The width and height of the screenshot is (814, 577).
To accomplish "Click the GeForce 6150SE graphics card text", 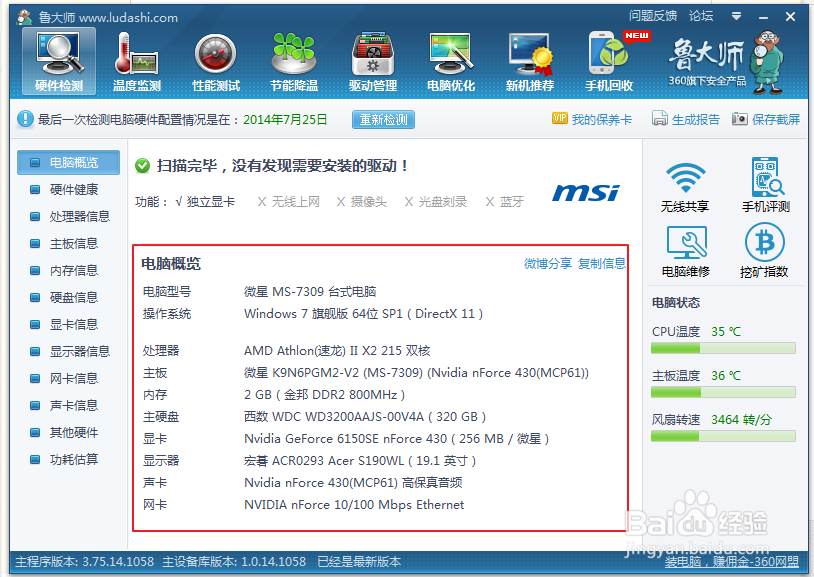I will (396, 439).
